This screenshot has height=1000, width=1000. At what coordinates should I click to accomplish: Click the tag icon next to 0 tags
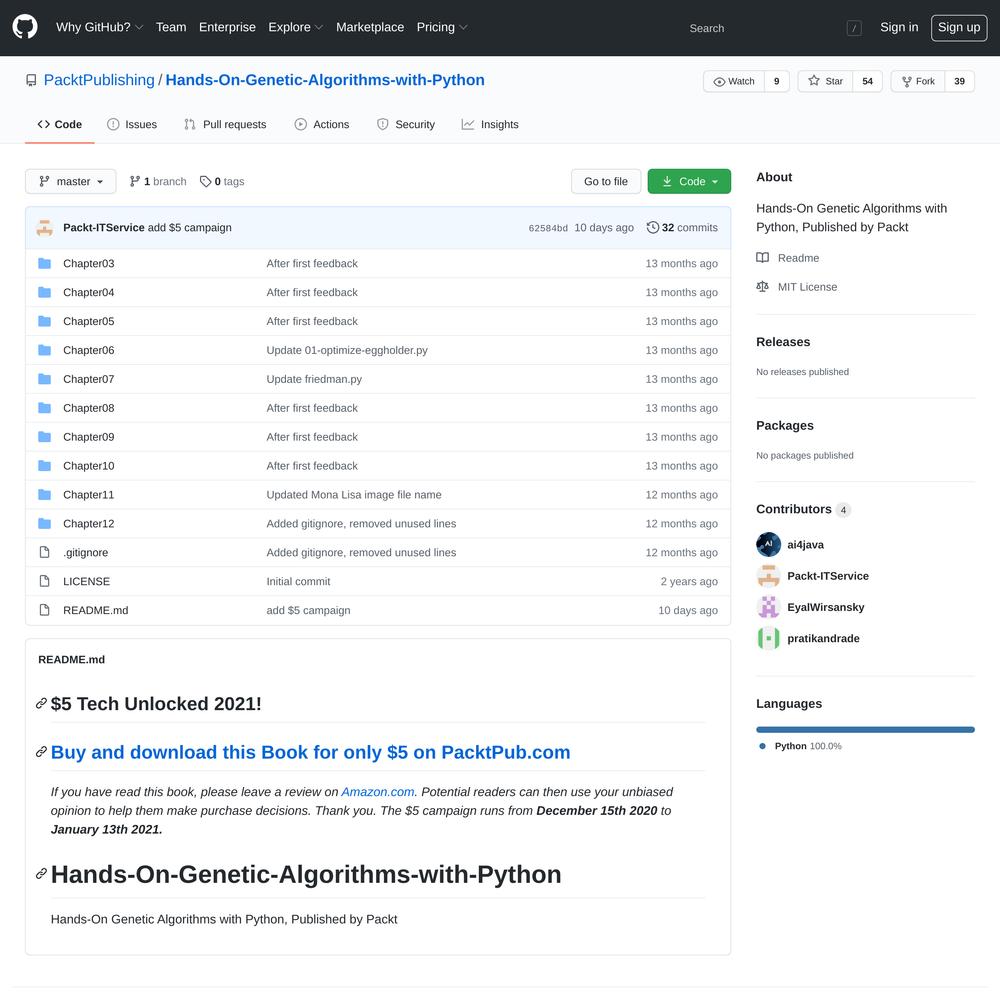click(x=205, y=182)
